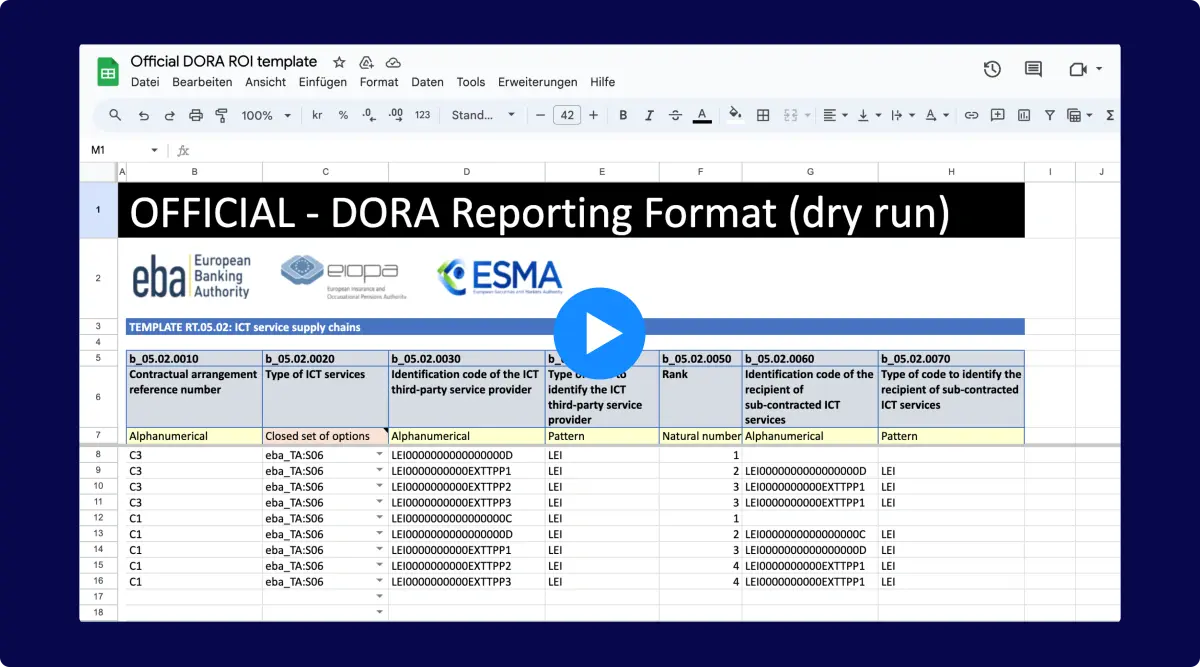The image size is (1200, 667).
Task: Toggle bold formatting
Action: [x=623, y=115]
